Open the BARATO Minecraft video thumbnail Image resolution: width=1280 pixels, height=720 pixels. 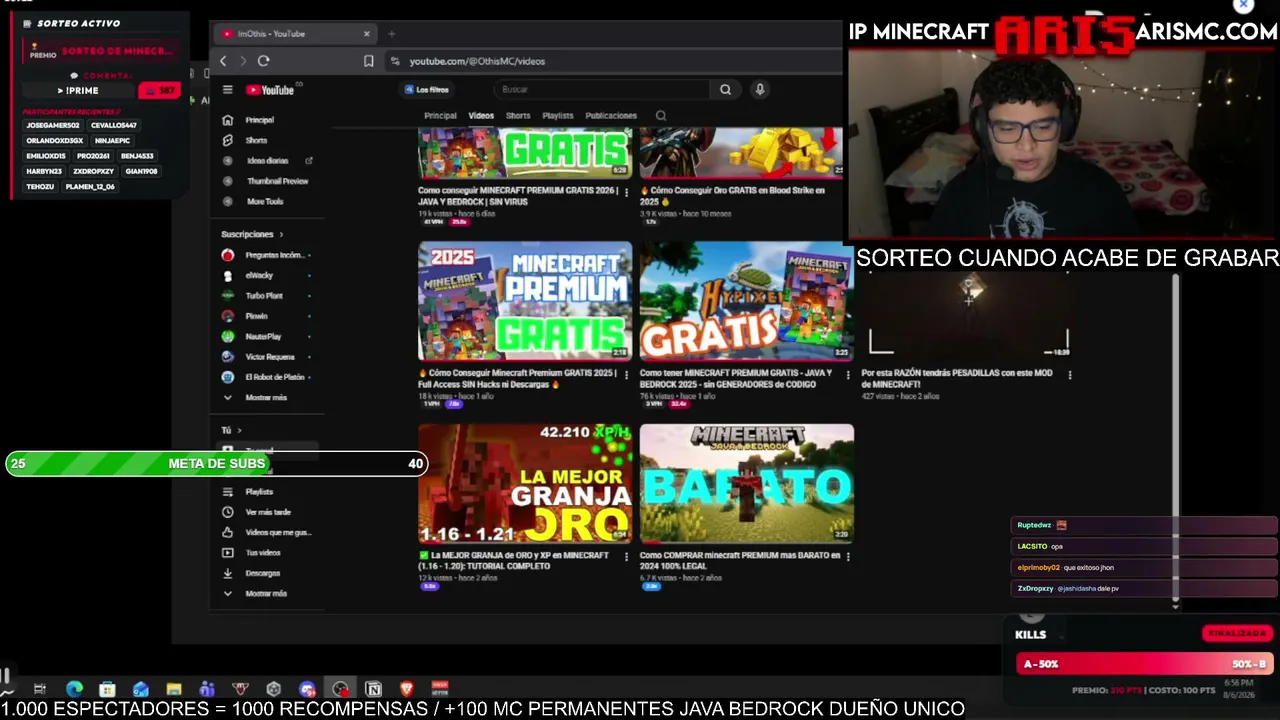[x=747, y=484]
